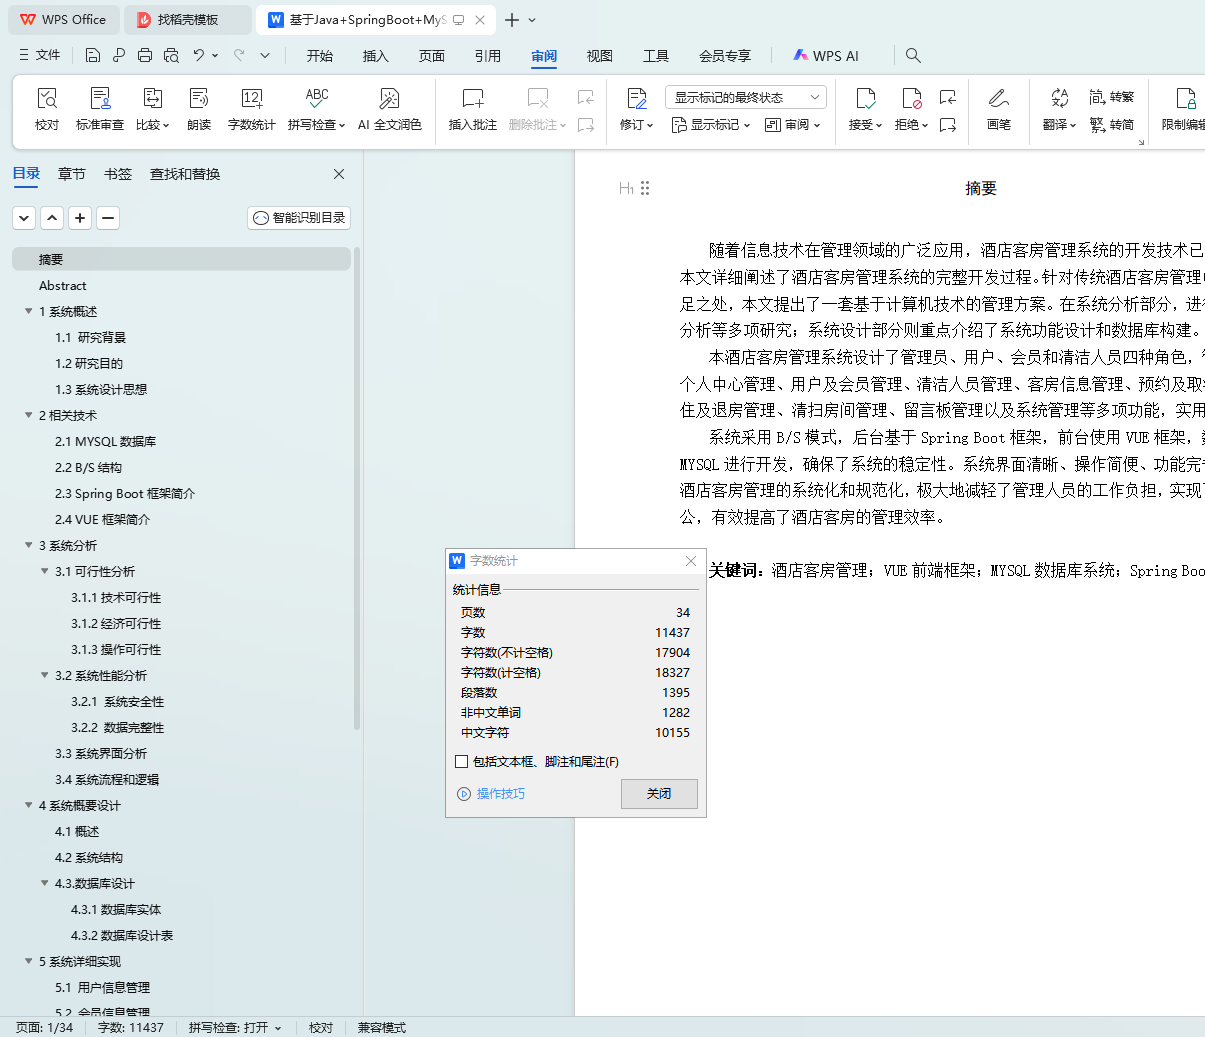Open the 审阅 dropdown in ribbon
The height and width of the screenshot is (1037, 1205).
coord(793,125)
